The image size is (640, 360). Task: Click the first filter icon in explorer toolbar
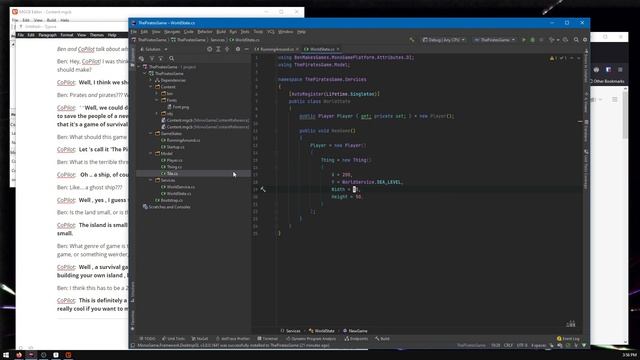pyautogui.click(x=152, y=59)
